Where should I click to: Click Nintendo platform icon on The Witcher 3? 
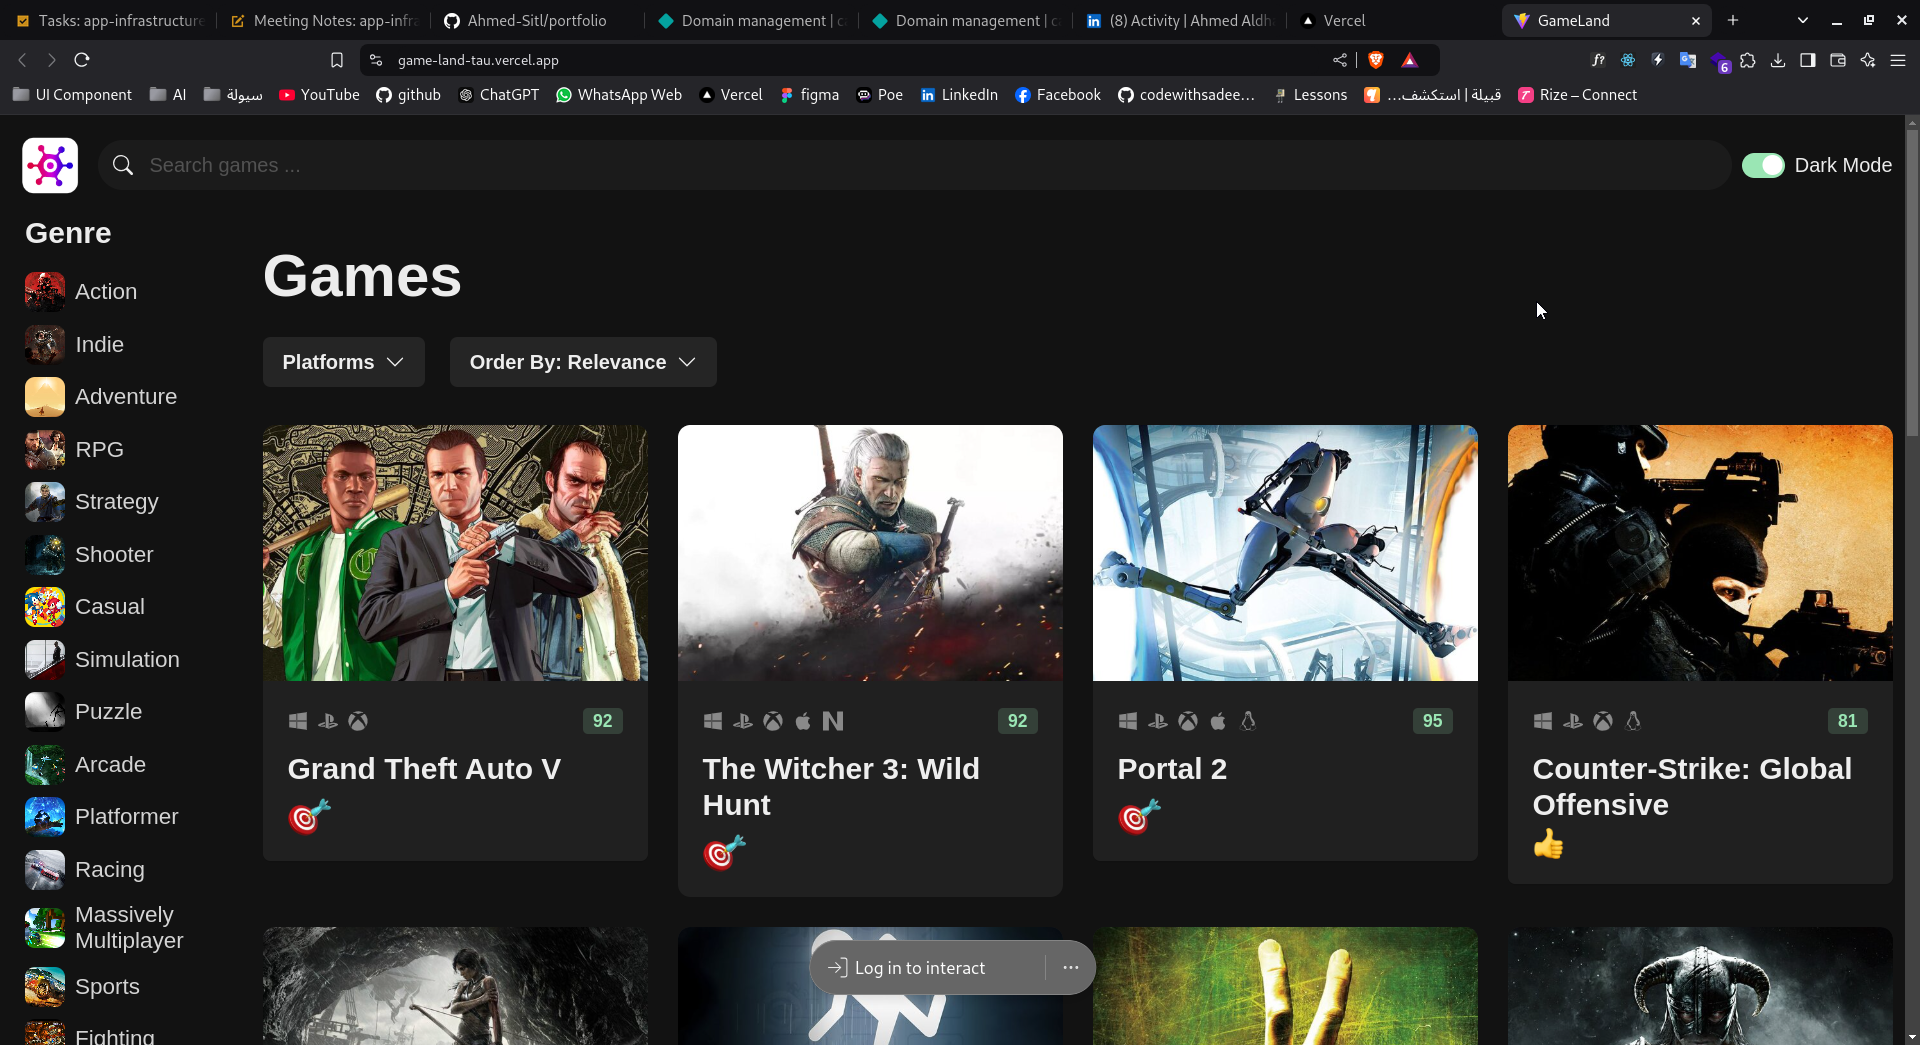click(833, 721)
